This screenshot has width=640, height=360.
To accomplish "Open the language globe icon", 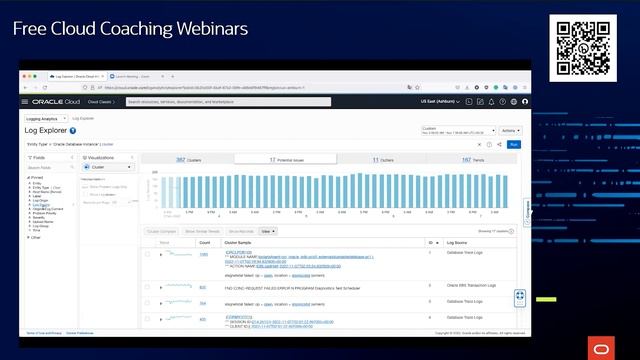I will (514, 102).
